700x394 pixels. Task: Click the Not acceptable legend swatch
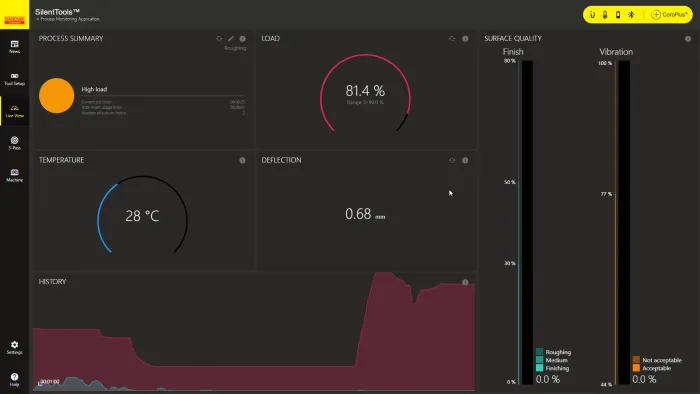pos(636,360)
